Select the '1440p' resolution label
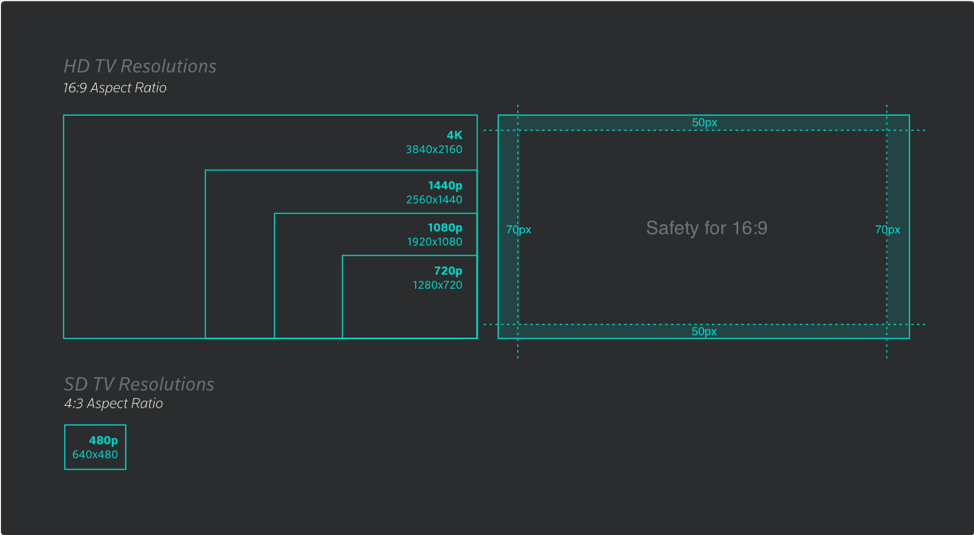The width and height of the screenshot is (974, 535). (x=445, y=186)
